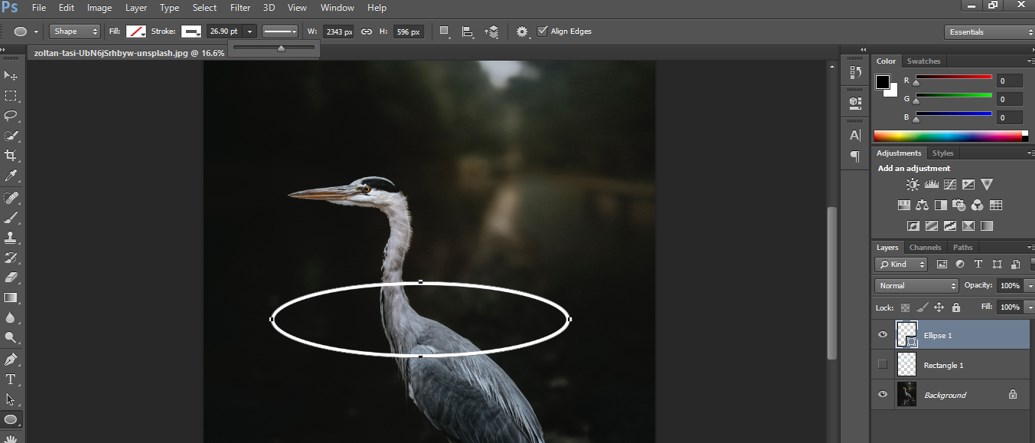Select the Ellipse shape tool in toolbox
The width and height of the screenshot is (1035, 443).
[x=11, y=419]
